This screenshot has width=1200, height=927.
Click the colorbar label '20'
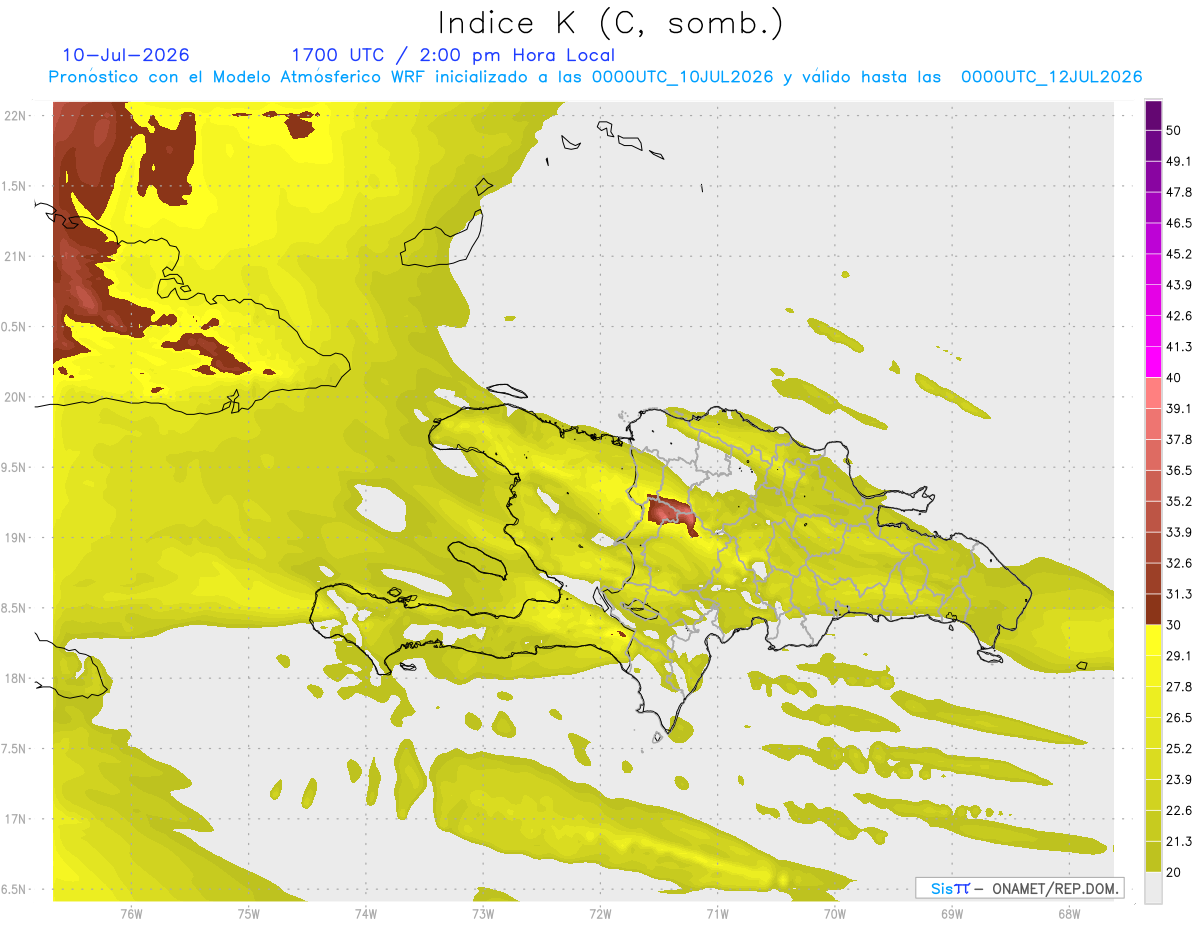[1174, 872]
